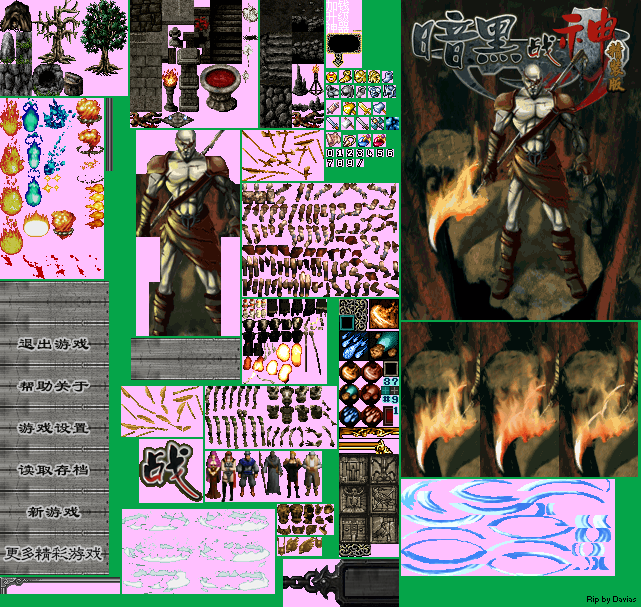Select the 帮助关于 menu entry

tap(54, 386)
